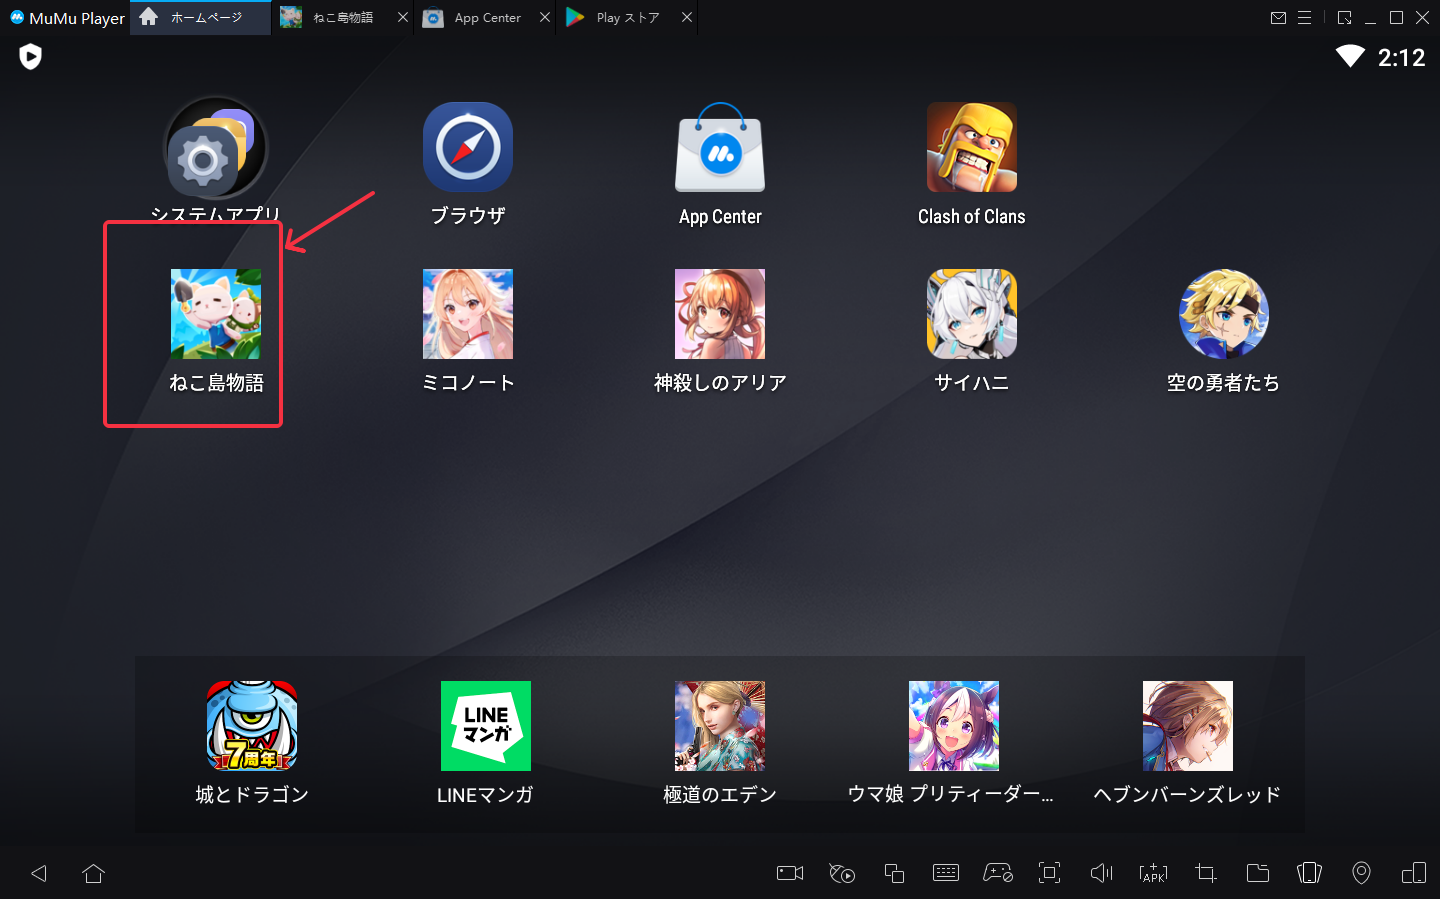The image size is (1440, 899).
Task: Launch the ブラウザ app
Action: [x=468, y=147]
